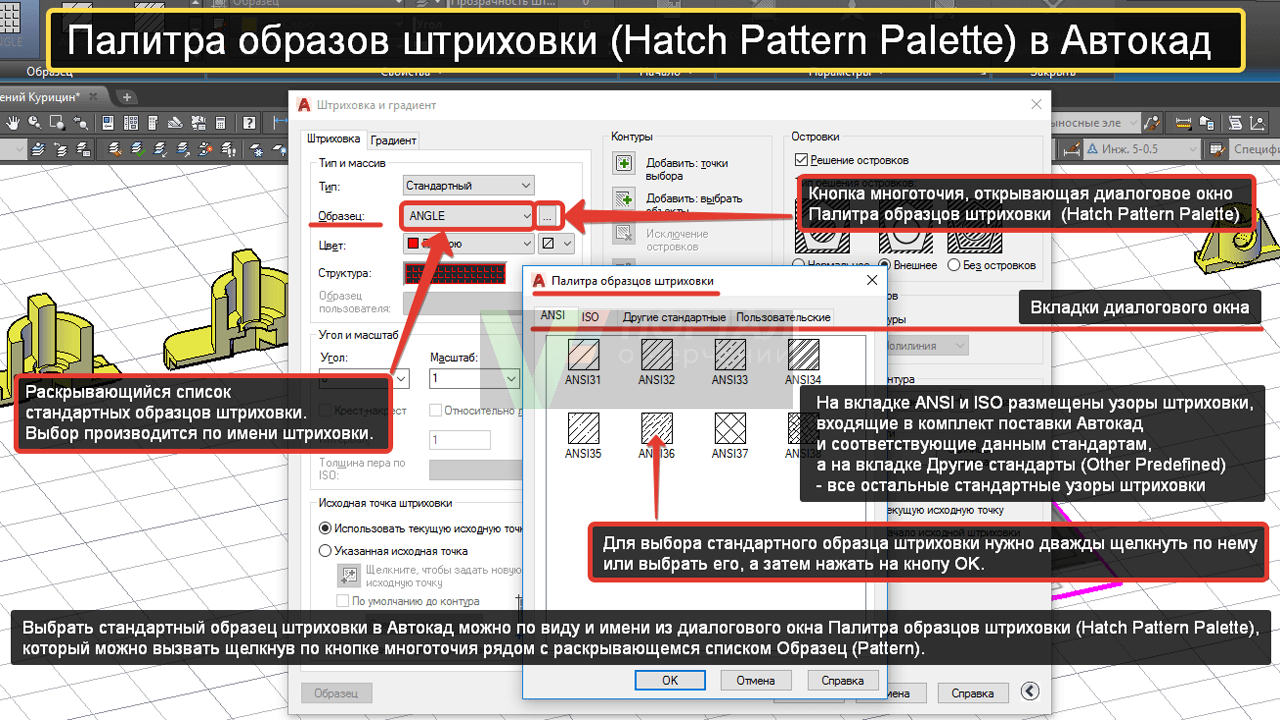Toggle По умолчанию до контура checkbox
The height and width of the screenshot is (720, 1280).
tap(343, 601)
